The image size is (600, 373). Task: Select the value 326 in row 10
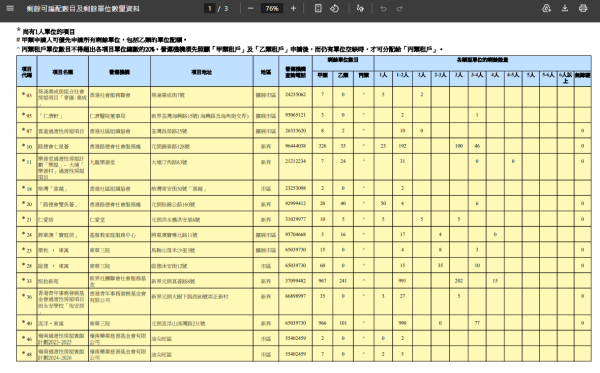pos(323,146)
